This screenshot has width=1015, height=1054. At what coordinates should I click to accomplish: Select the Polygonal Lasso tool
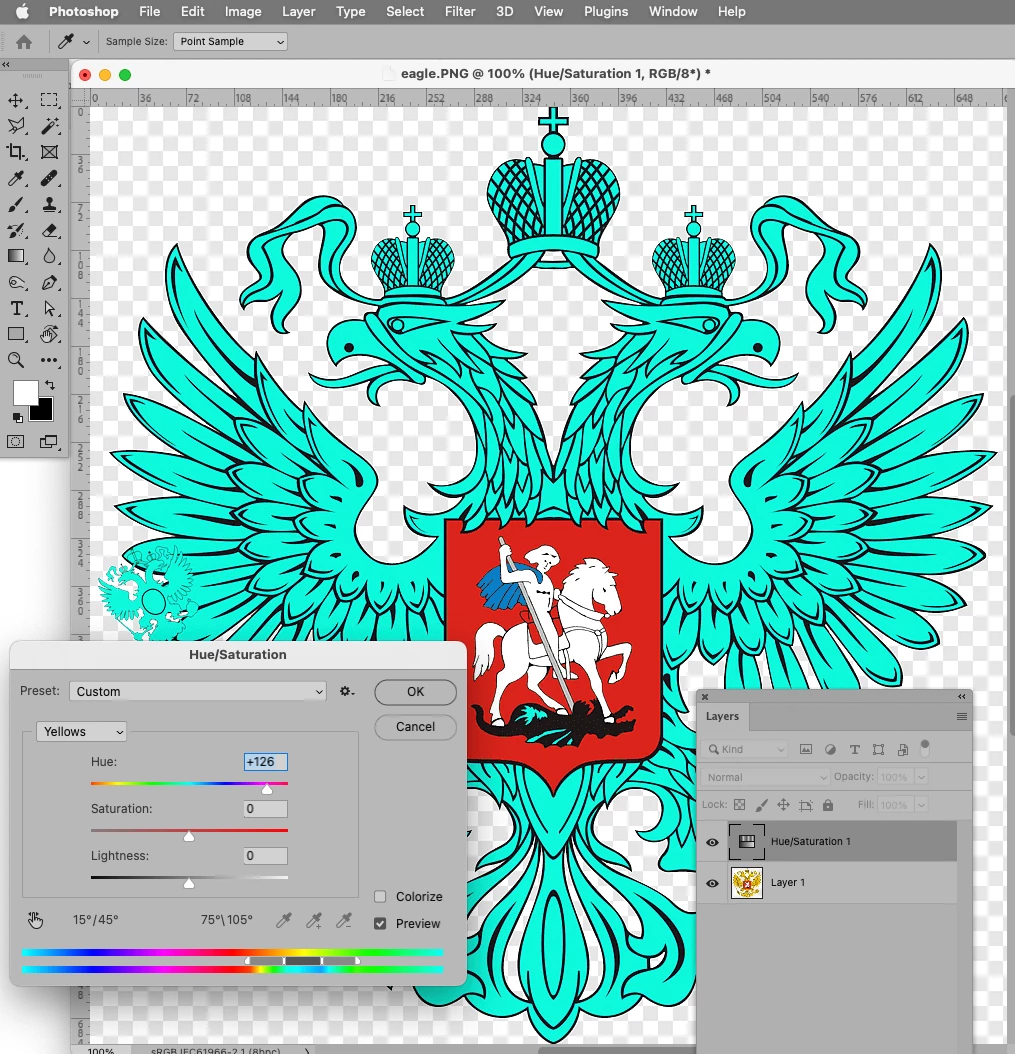point(16,126)
